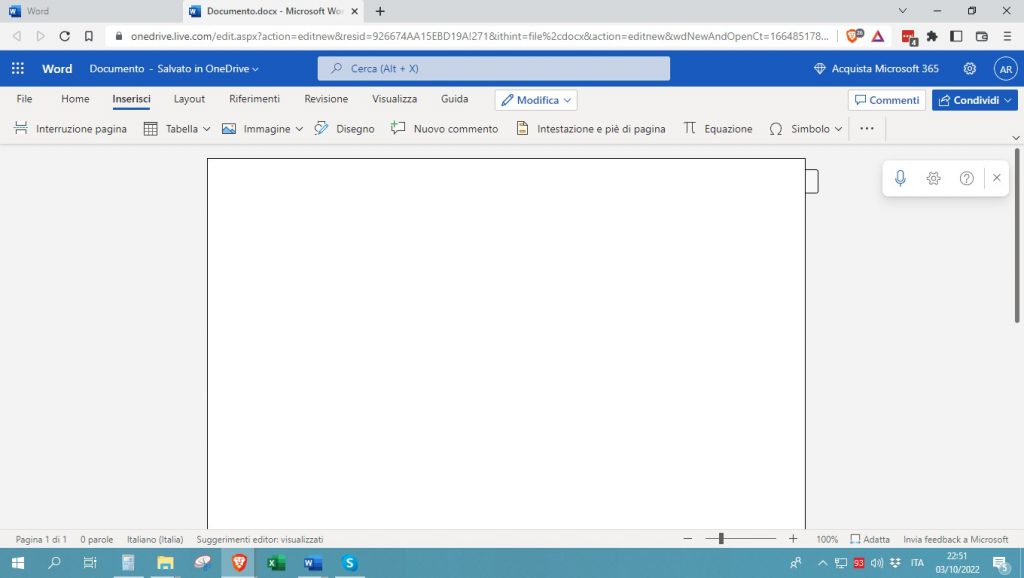Open the Disegno drawing tool
Viewport: 1024px width, 578px height.
[344, 129]
